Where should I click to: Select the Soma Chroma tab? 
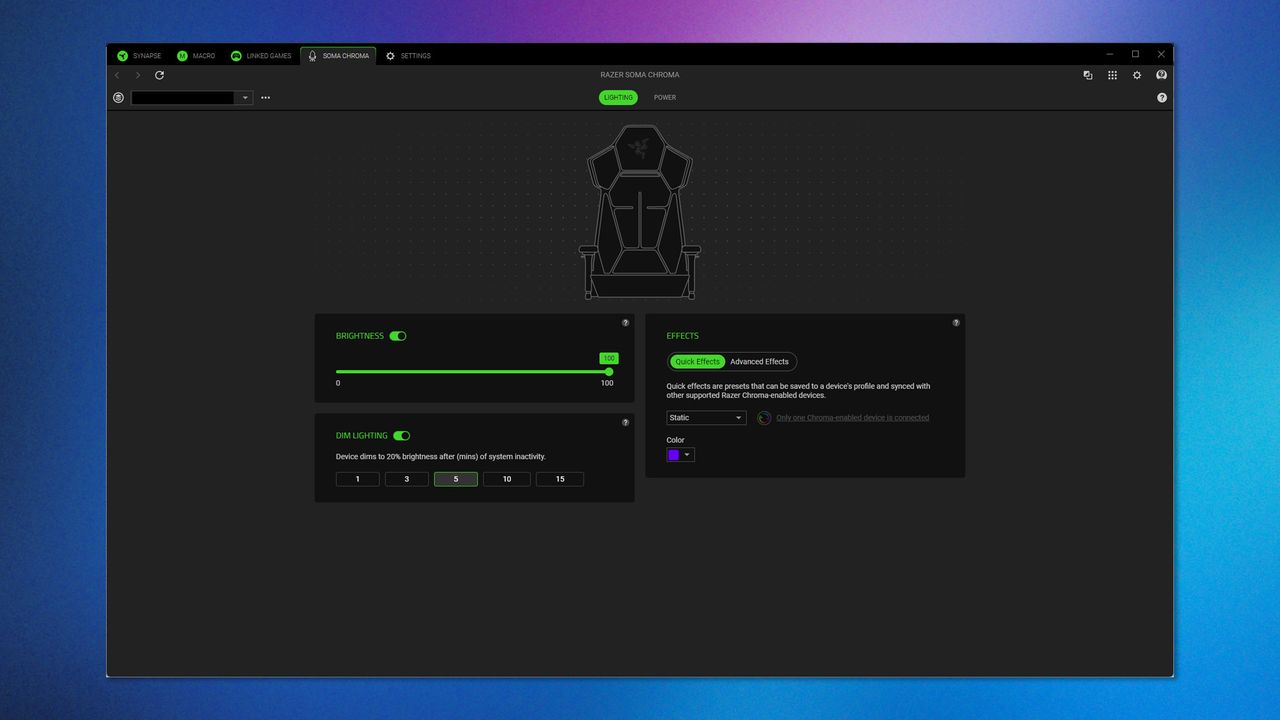[x=338, y=56]
